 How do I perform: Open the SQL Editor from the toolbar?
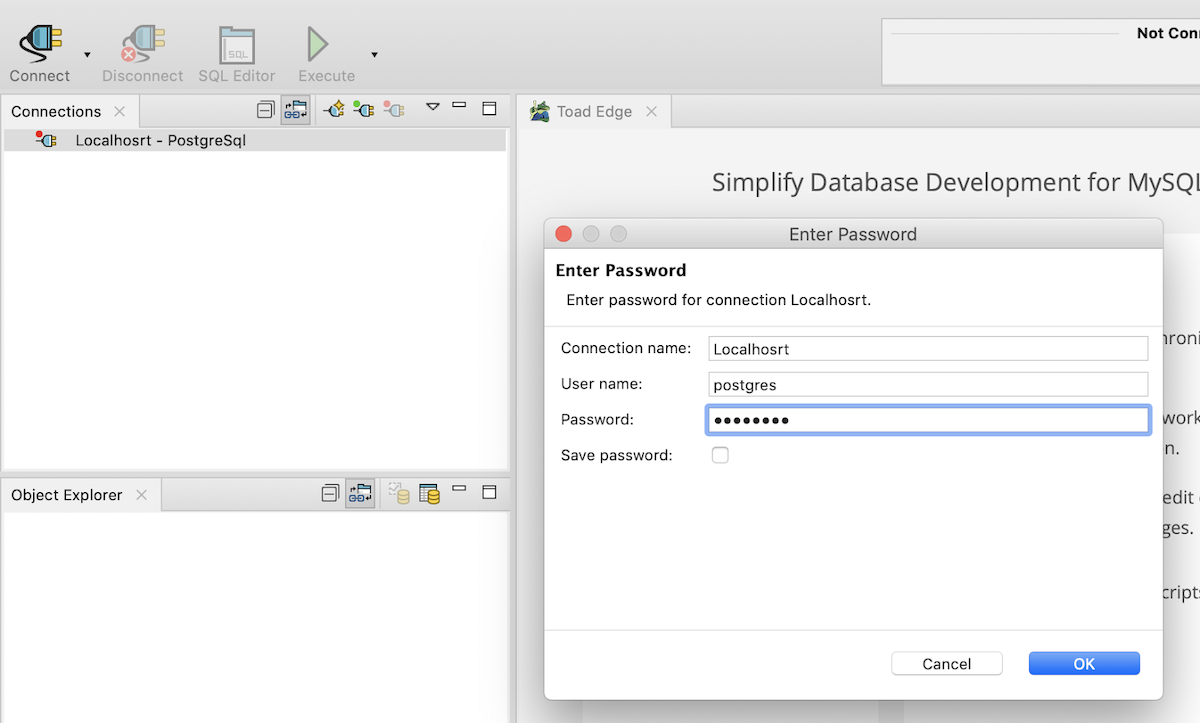coord(237,45)
